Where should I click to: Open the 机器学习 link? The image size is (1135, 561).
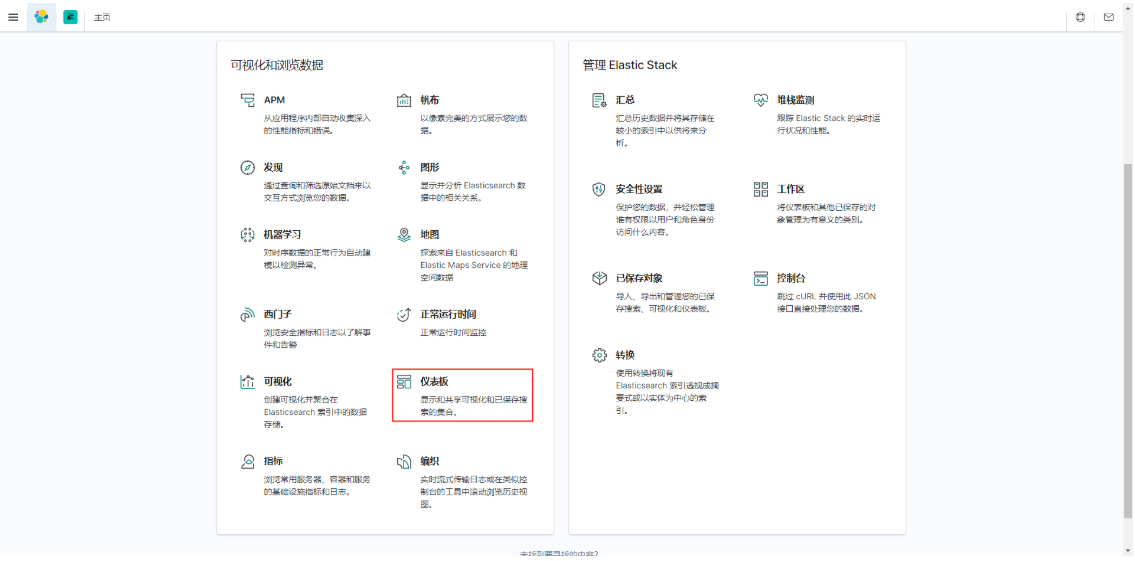tap(282, 235)
